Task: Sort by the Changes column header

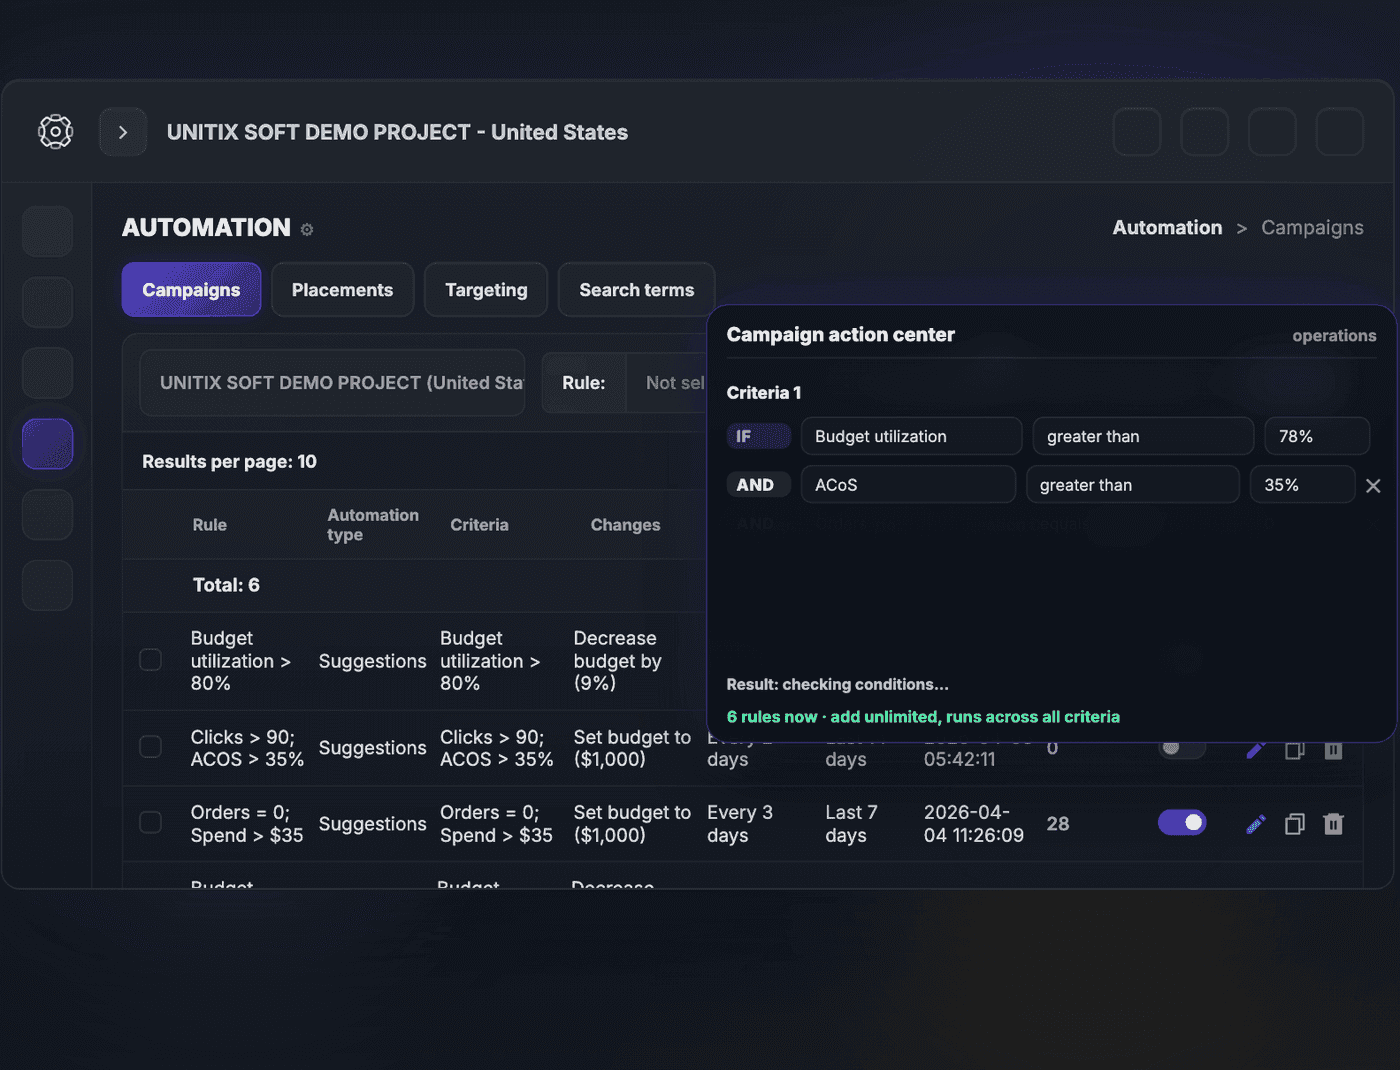Action: 625,525
